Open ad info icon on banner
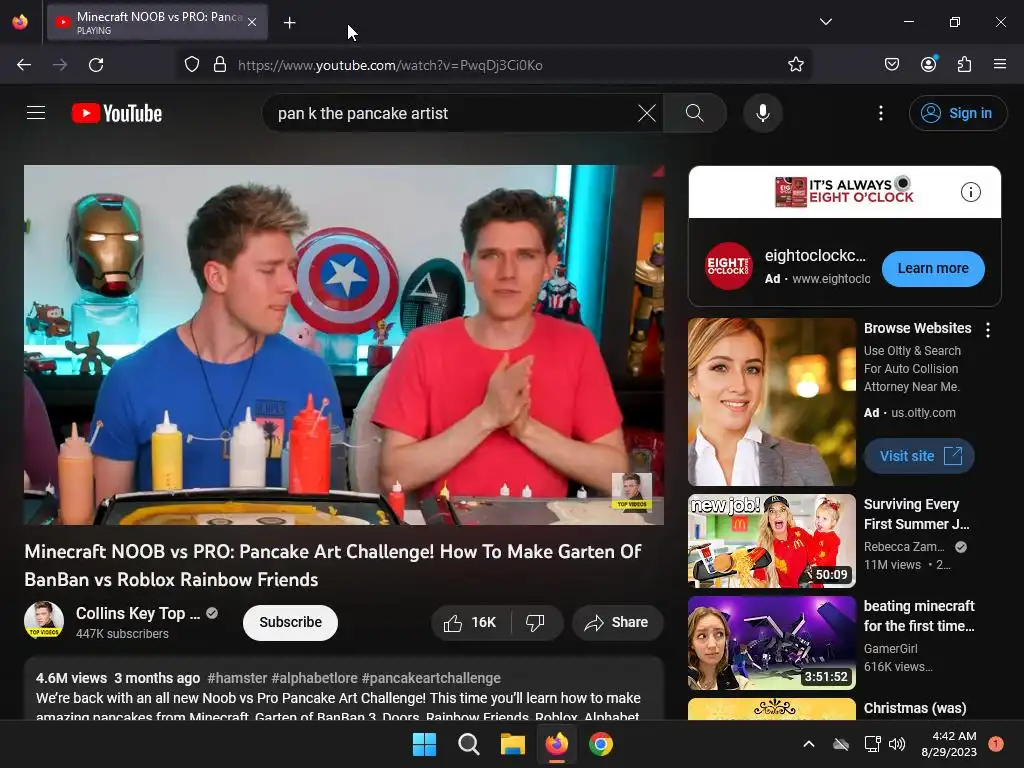The width and height of the screenshot is (1024, 768). [970, 192]
